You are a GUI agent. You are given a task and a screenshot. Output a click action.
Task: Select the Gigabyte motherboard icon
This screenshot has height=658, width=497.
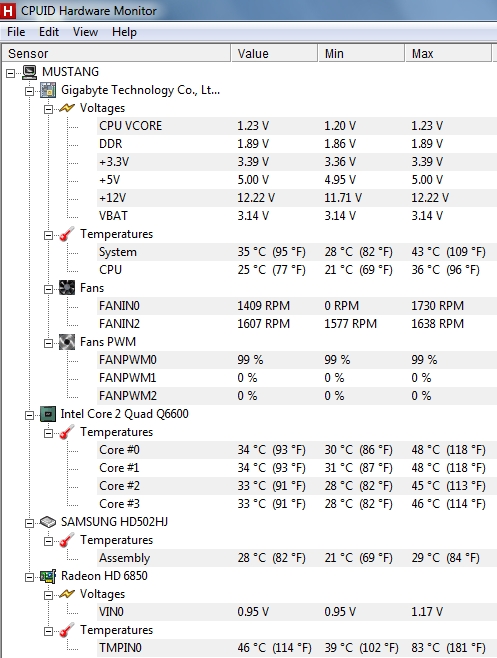click(x=48, y=90)
